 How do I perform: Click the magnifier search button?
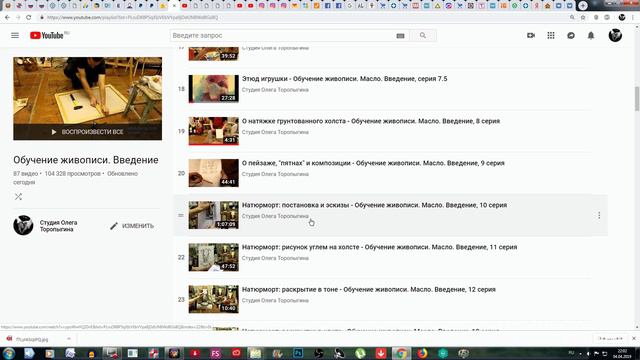point(423,36)
